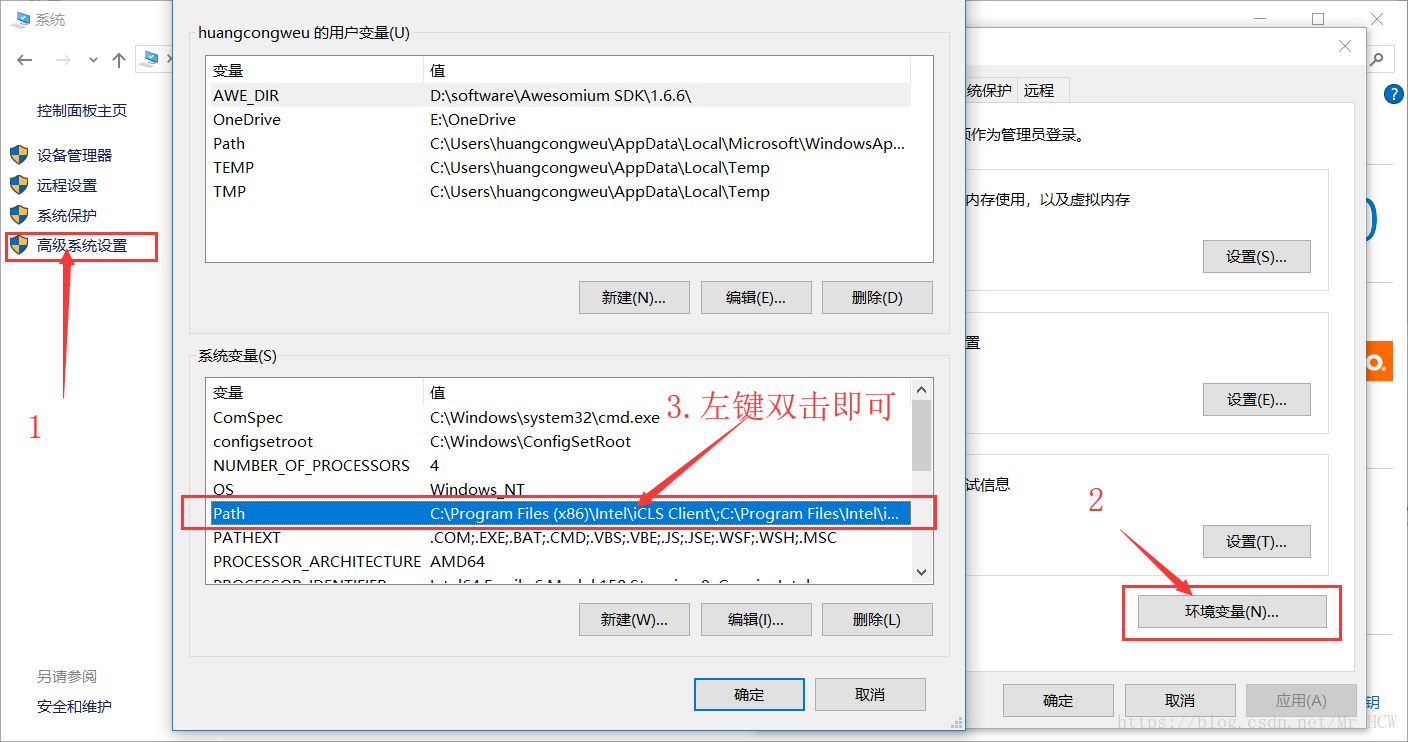This screenshot has height=742, width=1408.
Task: Click the back arrow in System window
Action: (x=25, y=60)
